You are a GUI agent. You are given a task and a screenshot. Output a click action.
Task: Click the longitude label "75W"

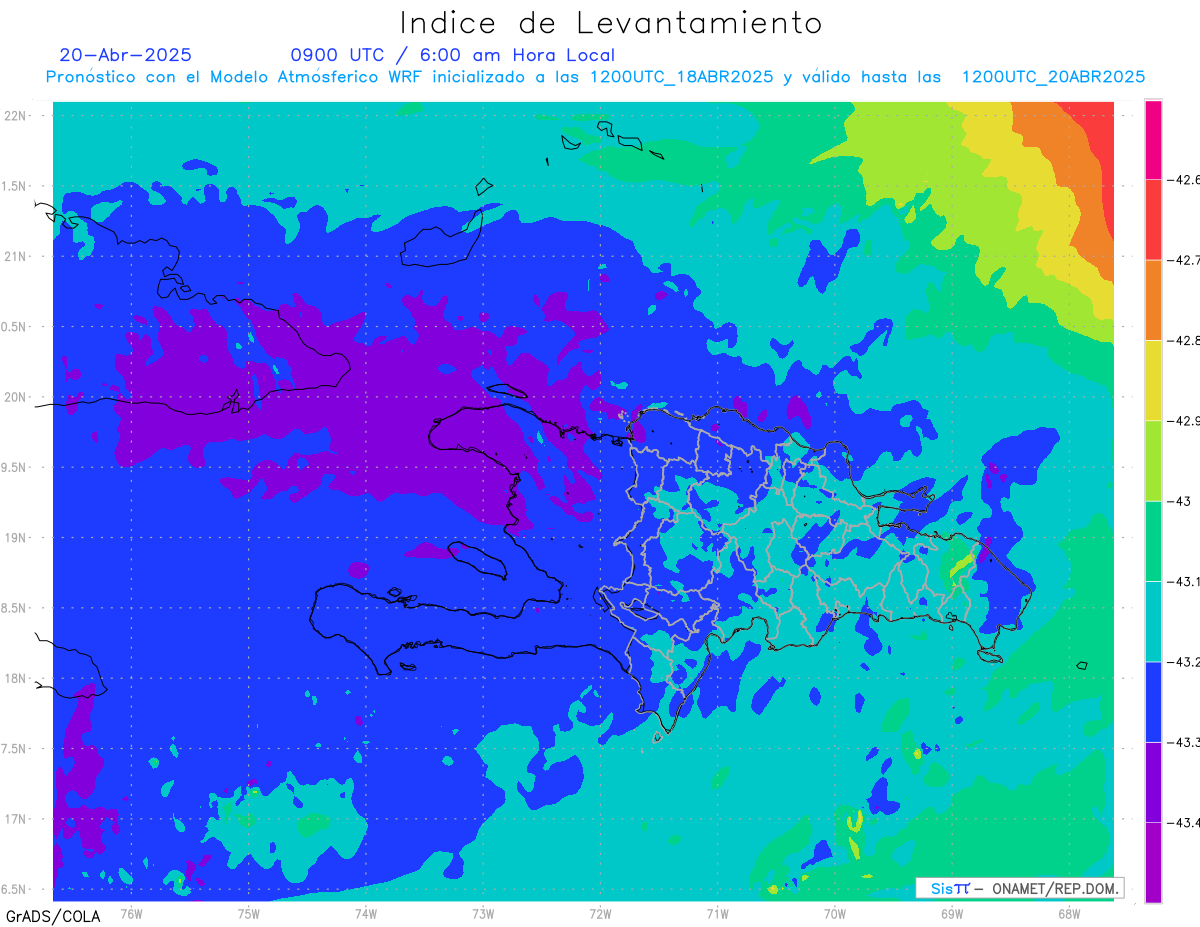point(248,914)
